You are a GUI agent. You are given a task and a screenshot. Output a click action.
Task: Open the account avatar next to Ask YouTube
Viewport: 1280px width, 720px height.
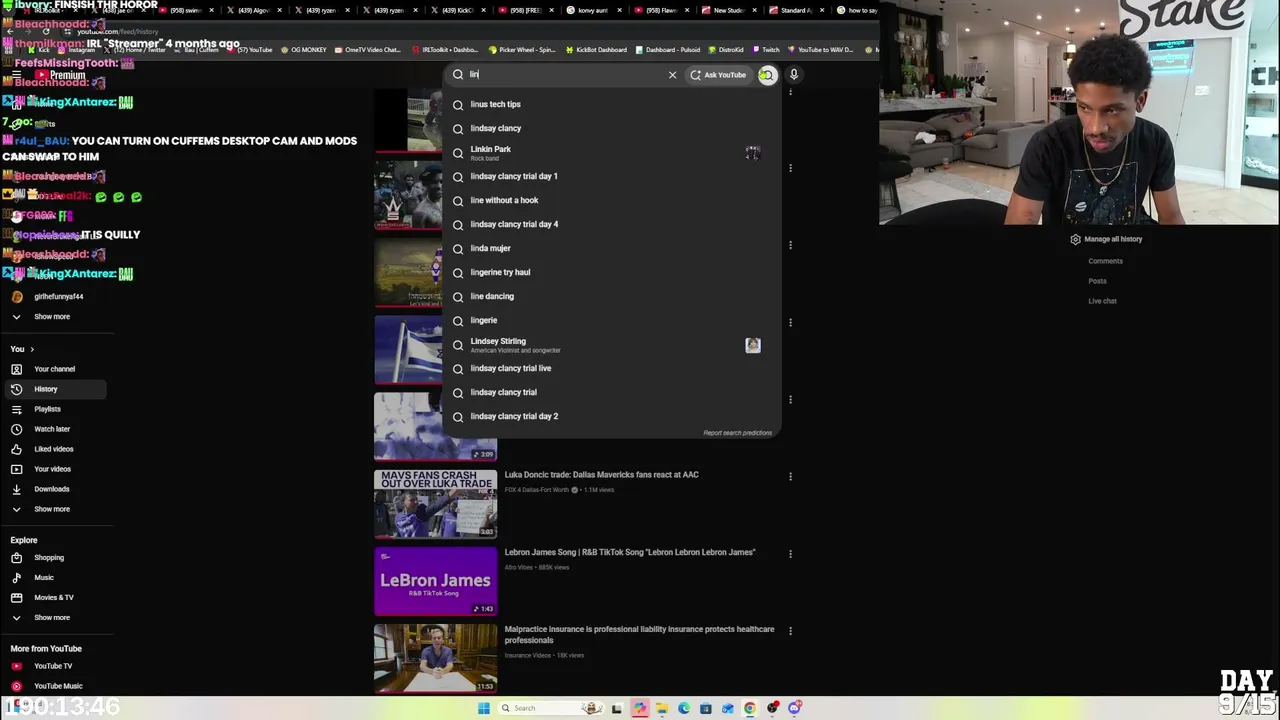tap(767, 75)
